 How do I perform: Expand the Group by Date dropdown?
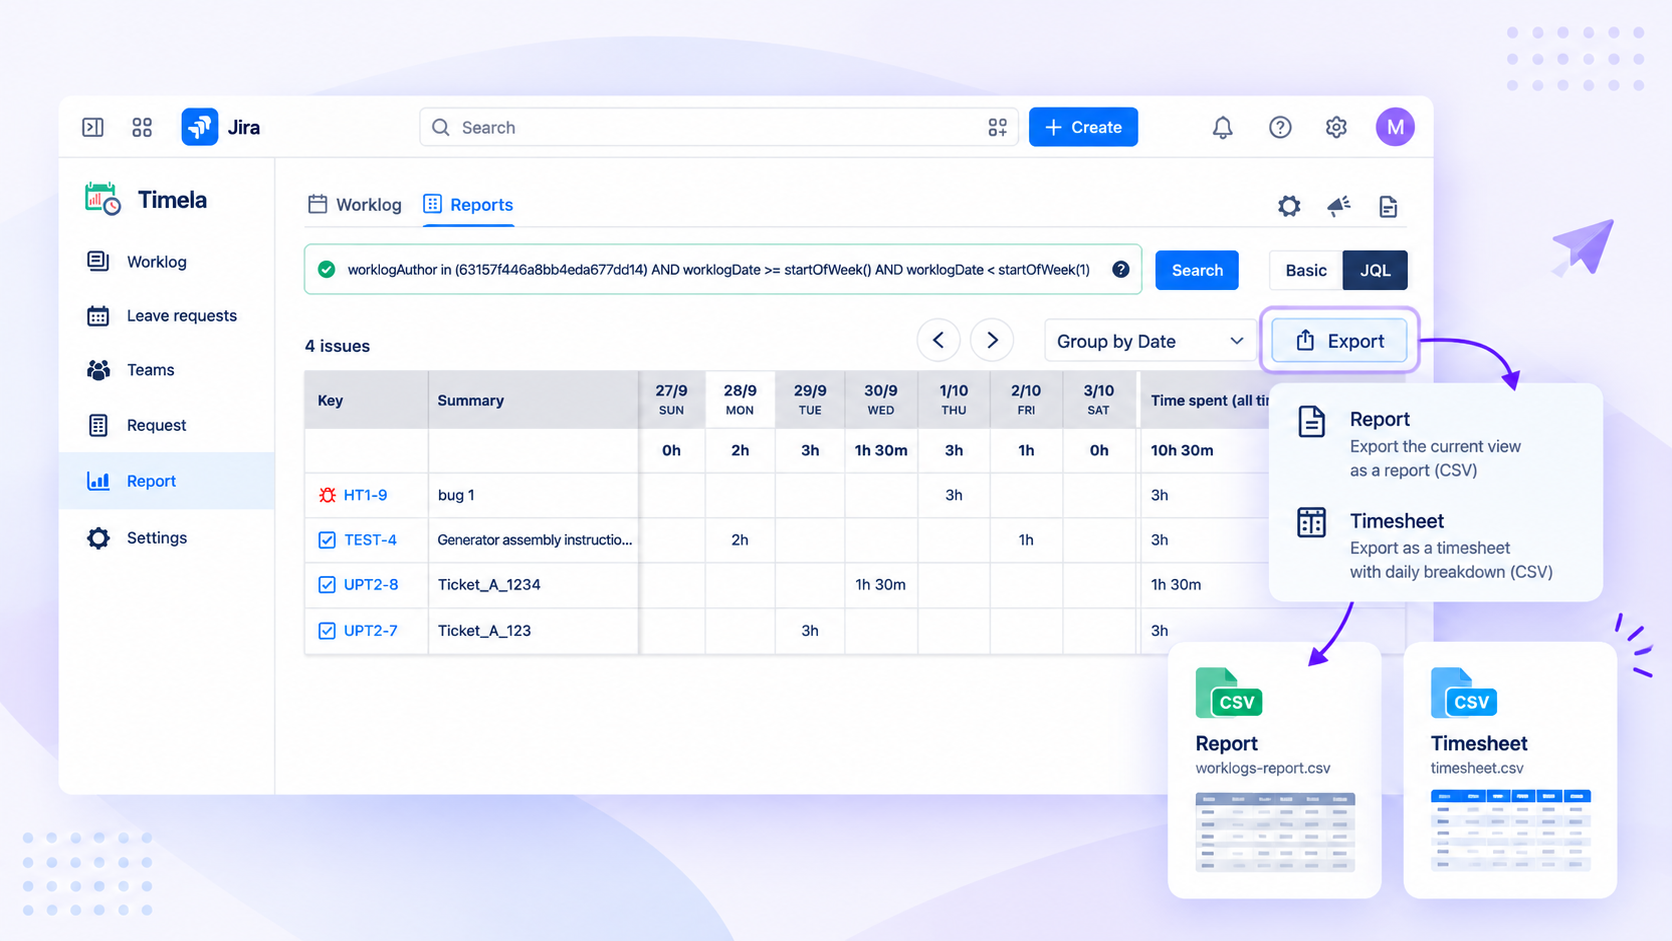click(x=1150, y=341)
